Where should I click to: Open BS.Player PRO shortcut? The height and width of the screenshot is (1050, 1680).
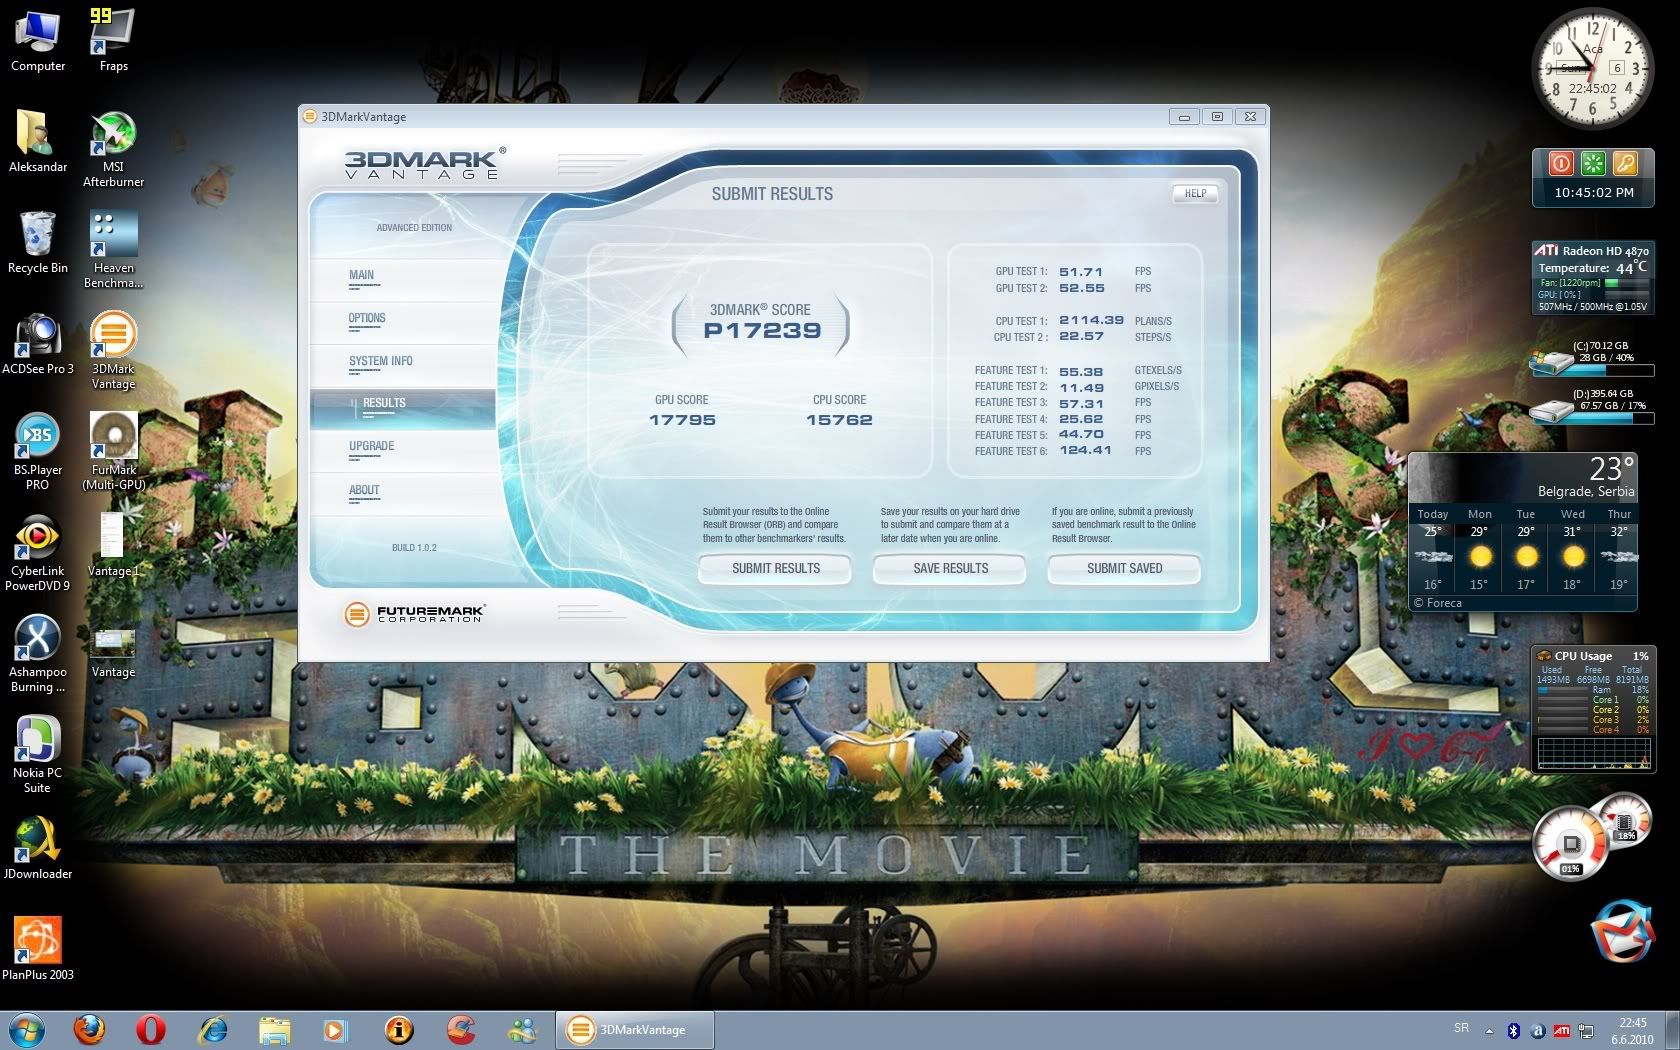coord(38,451)
